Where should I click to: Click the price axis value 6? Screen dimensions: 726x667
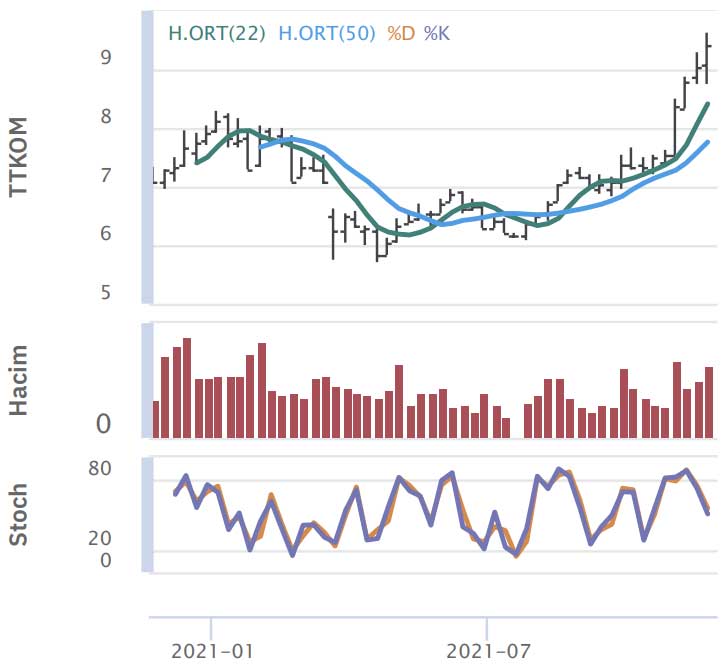106,233
